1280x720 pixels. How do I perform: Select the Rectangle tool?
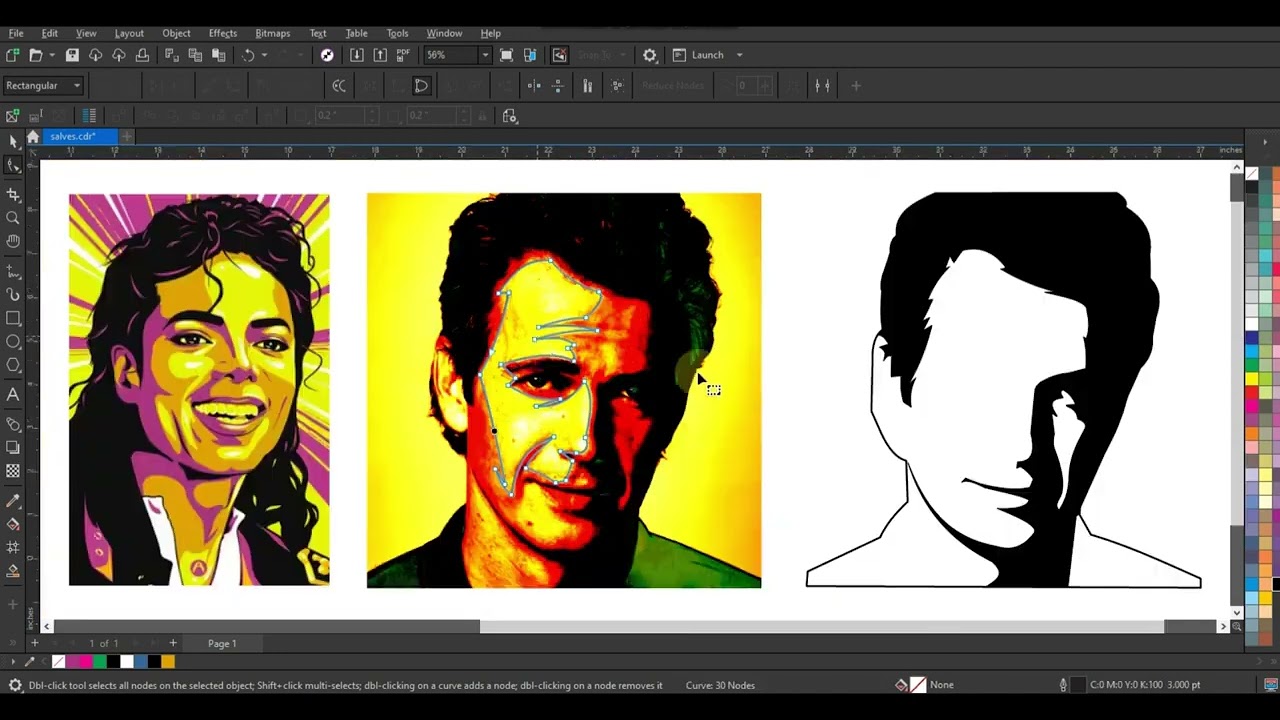click(x=13, y=319)
